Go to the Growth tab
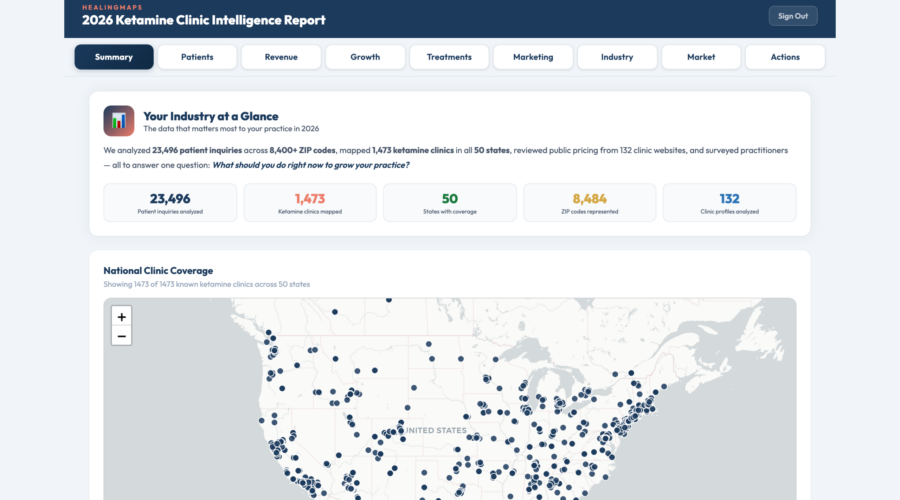Screen dimensions: 900x500 [365, 57]
